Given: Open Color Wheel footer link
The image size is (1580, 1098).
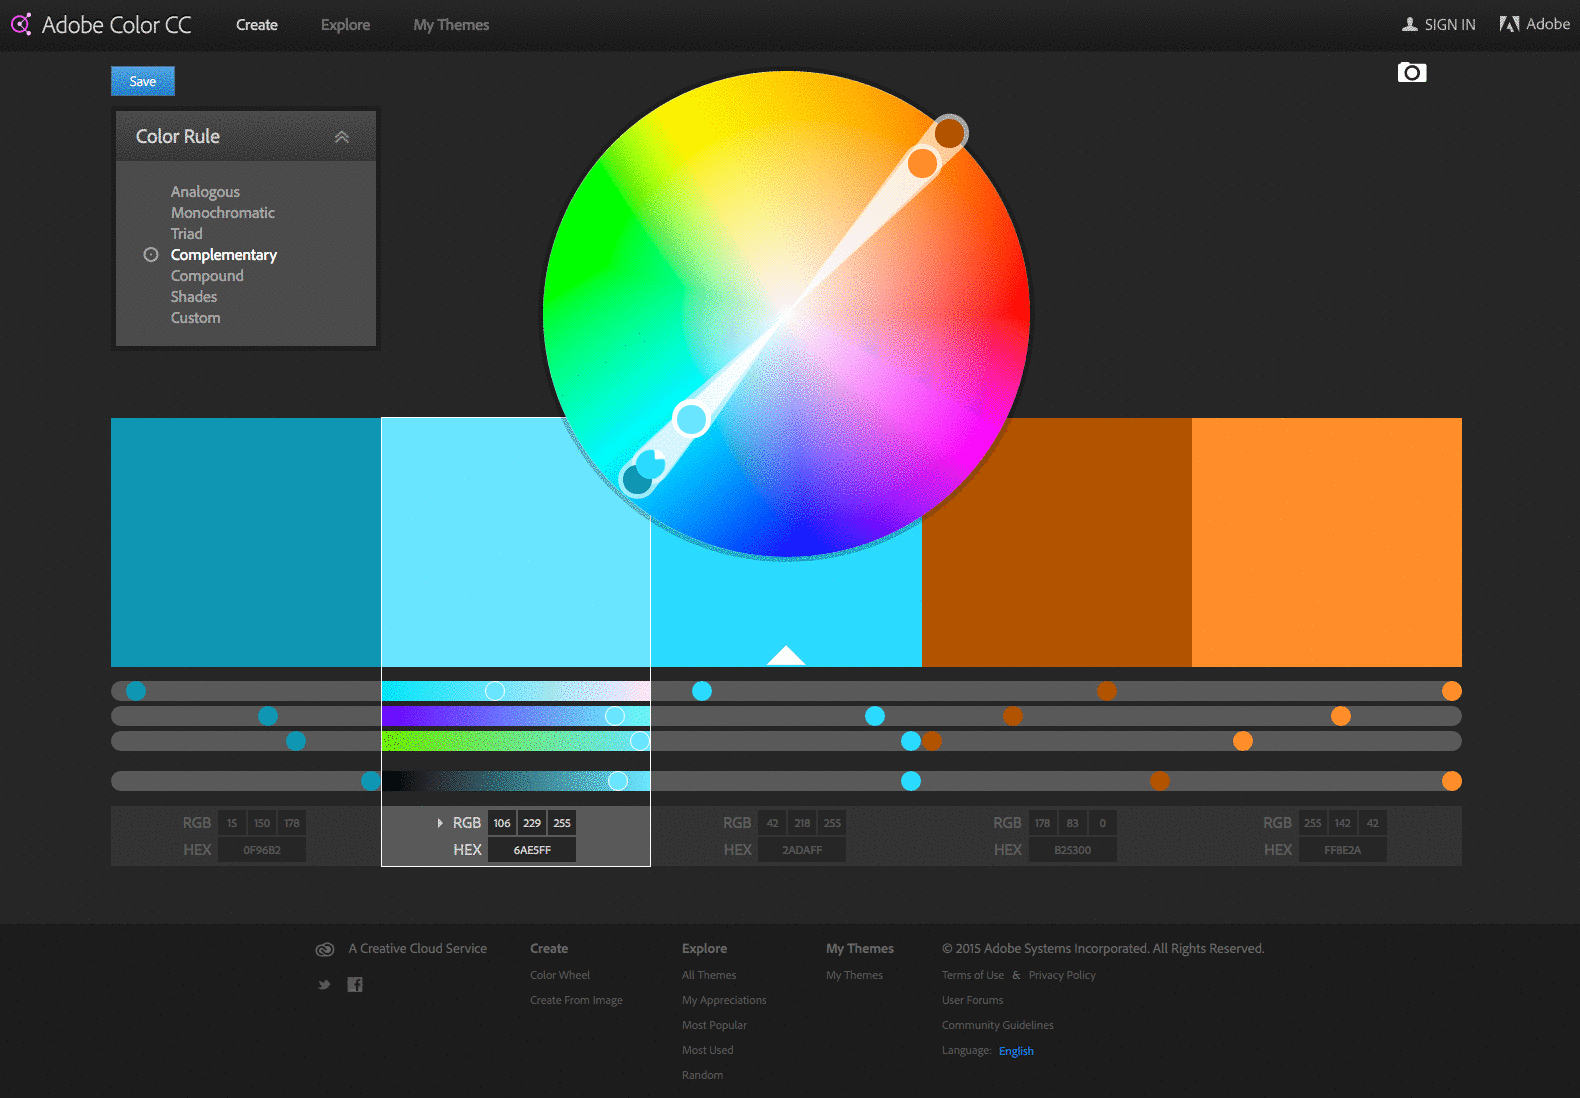Looking at the screenshot, I should (560, 975).
